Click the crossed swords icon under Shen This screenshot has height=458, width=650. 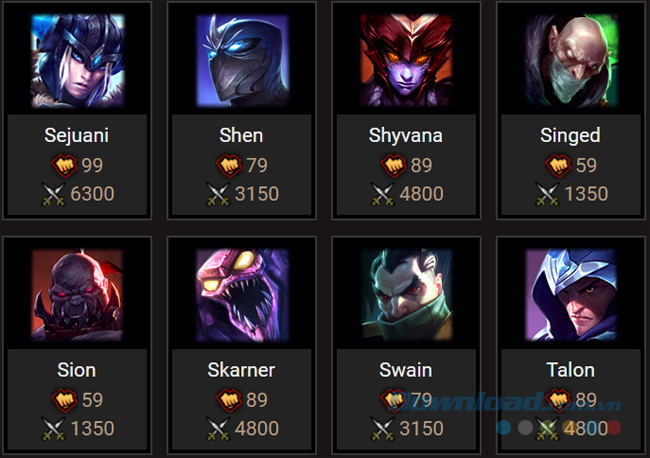coord(218,194)
